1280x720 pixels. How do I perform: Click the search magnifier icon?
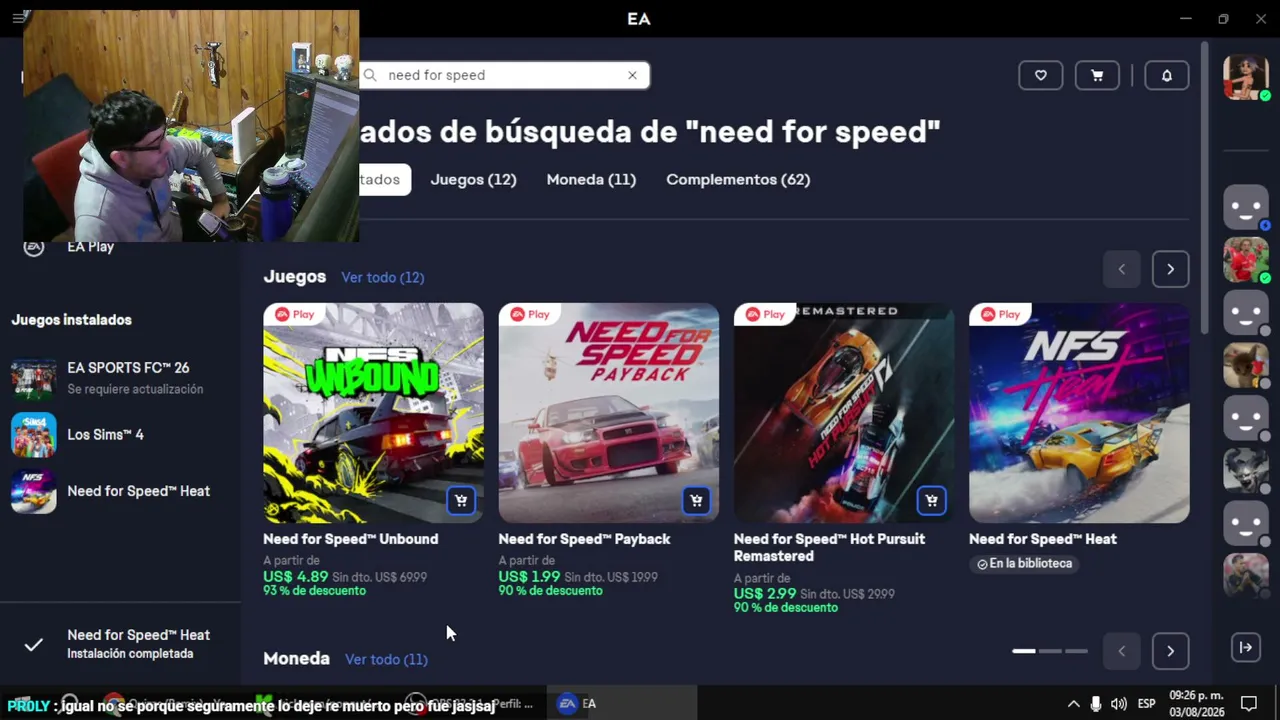[370, 75]
